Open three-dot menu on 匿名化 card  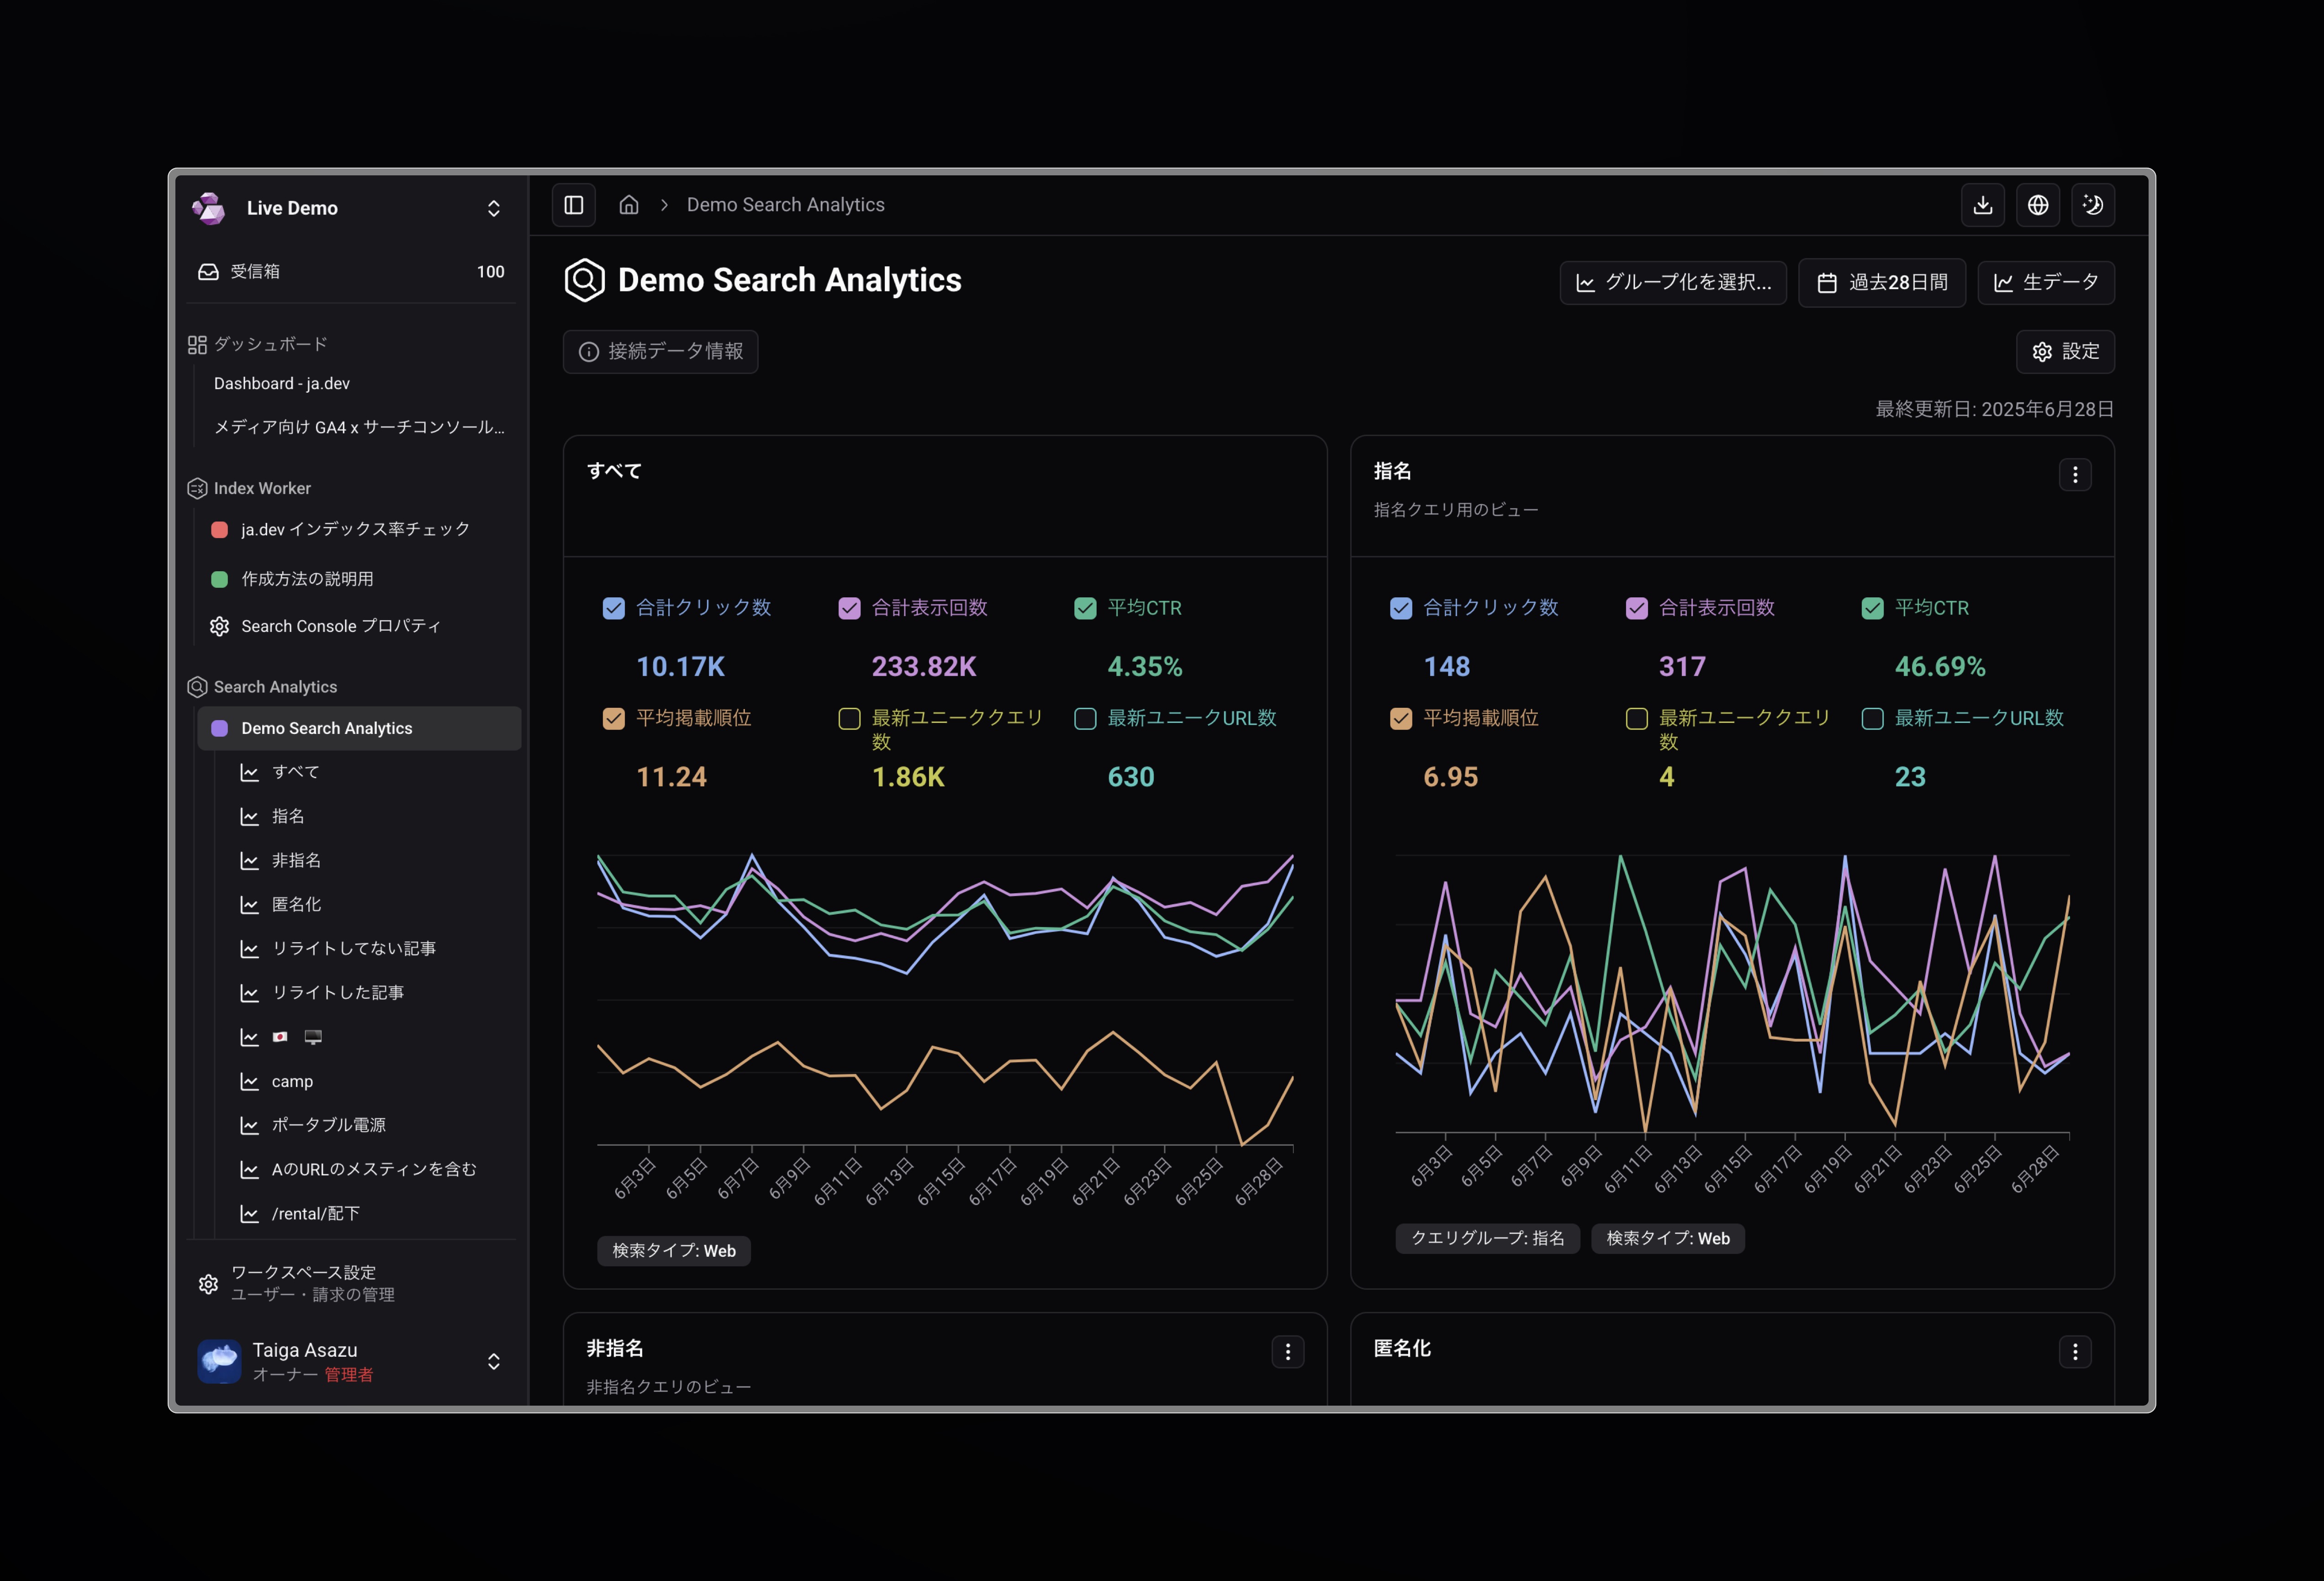(x=2075, y=1352)
